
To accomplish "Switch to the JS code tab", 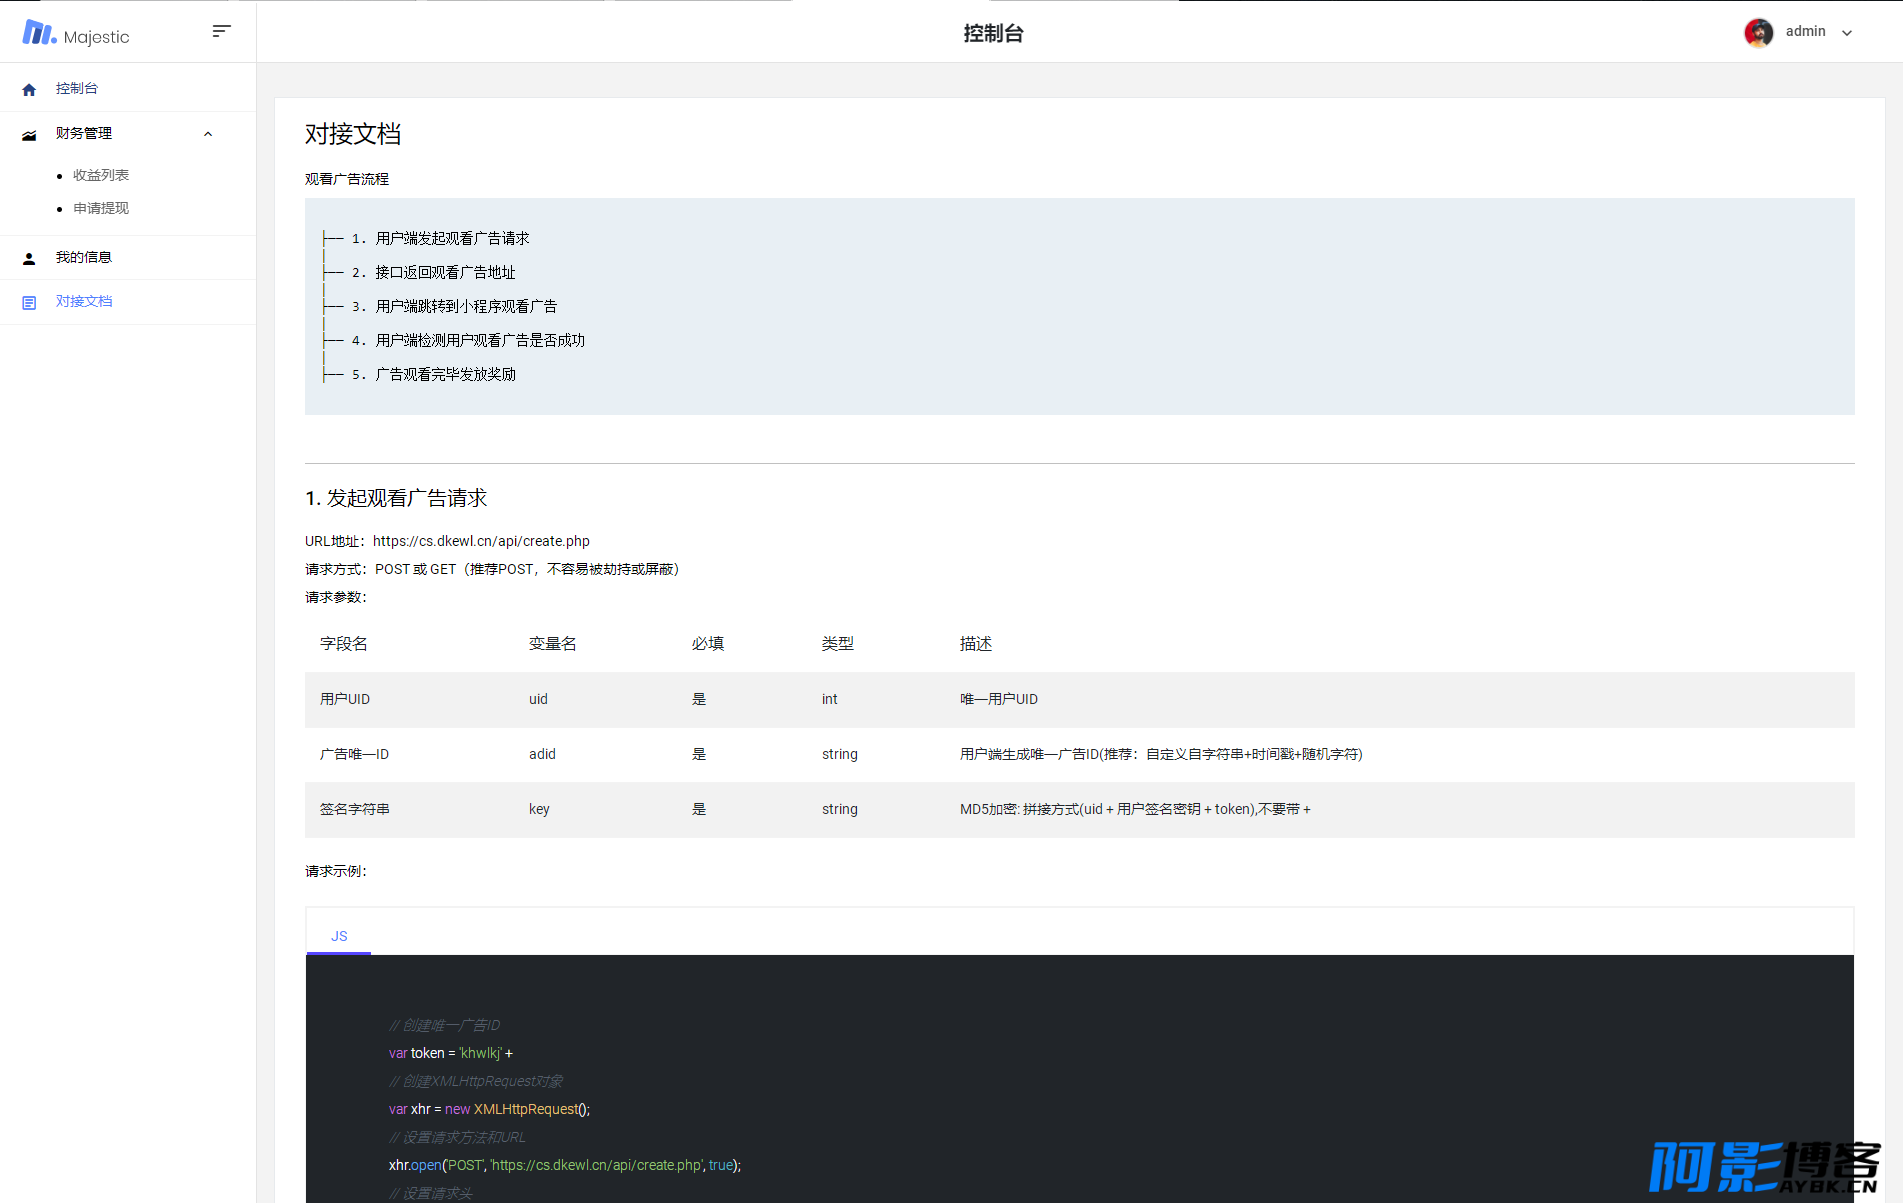I will pyautogui.click(x=339, y=936).
